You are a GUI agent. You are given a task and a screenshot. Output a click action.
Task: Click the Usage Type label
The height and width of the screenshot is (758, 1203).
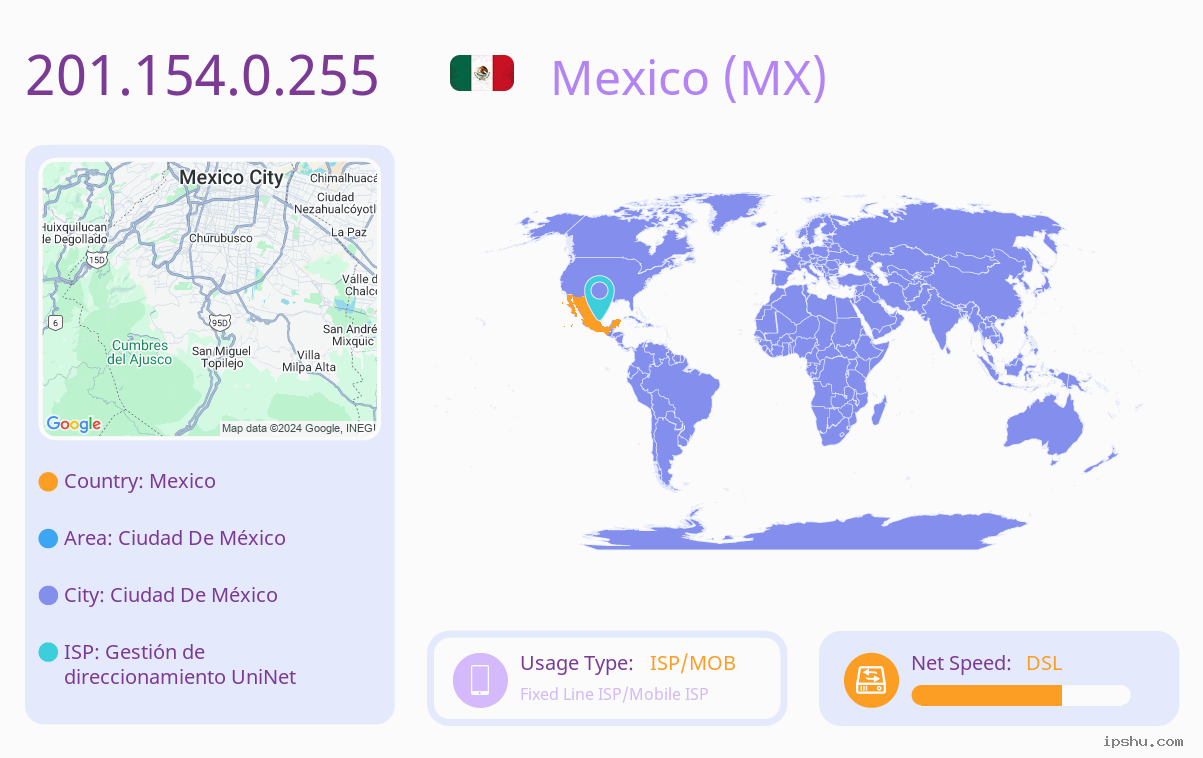[577, 663]
